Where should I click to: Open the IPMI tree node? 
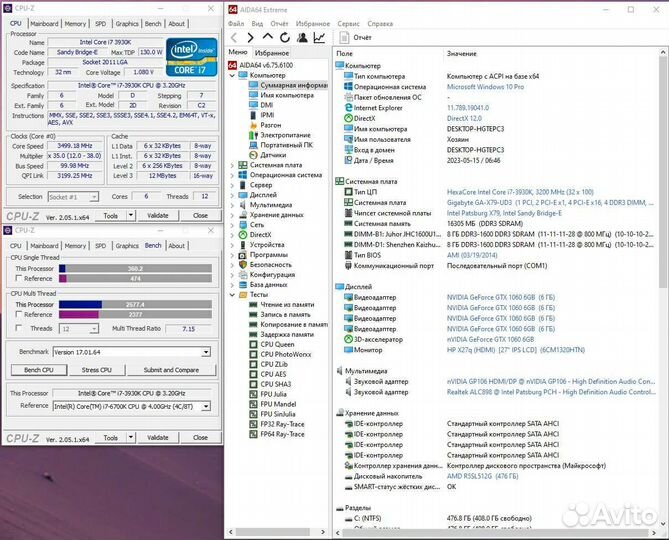coord(267,115)
